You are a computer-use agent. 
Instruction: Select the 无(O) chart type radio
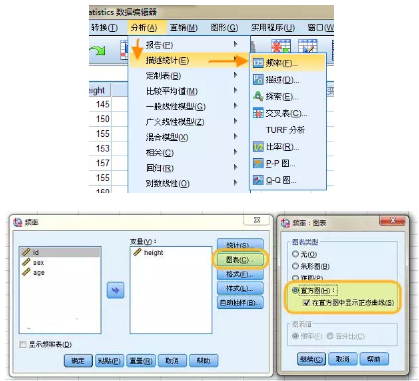pos(295,254)
